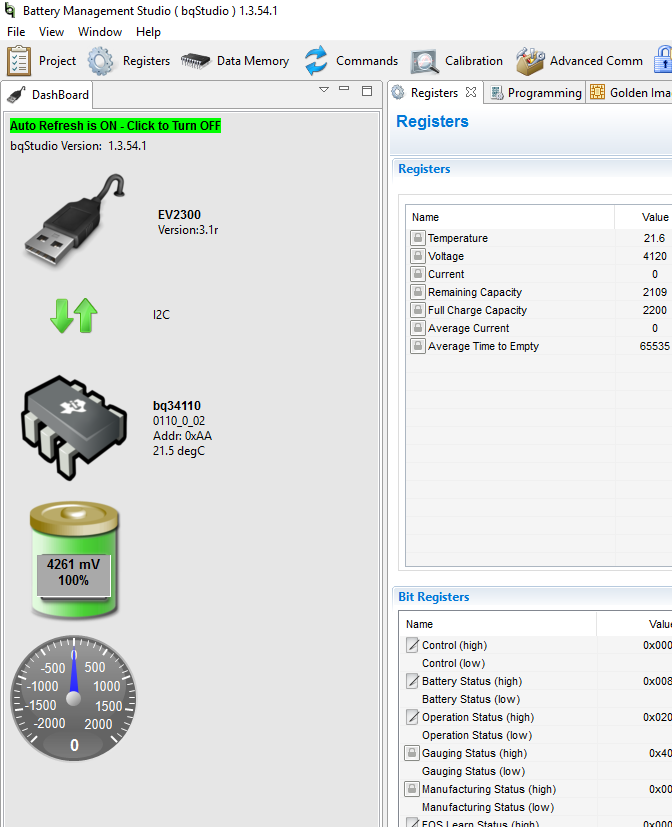
Task: Close the Registers tab
Action: (x=471, y=92)
